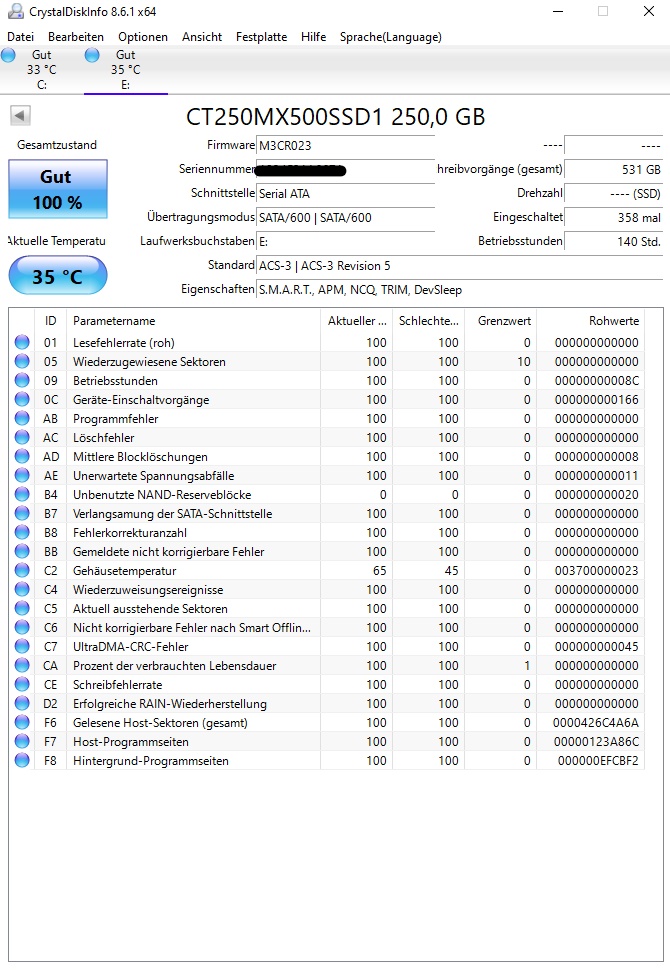Screen dimensions: 670x970
Task: Select drive E: status orb
Action: 92,55
